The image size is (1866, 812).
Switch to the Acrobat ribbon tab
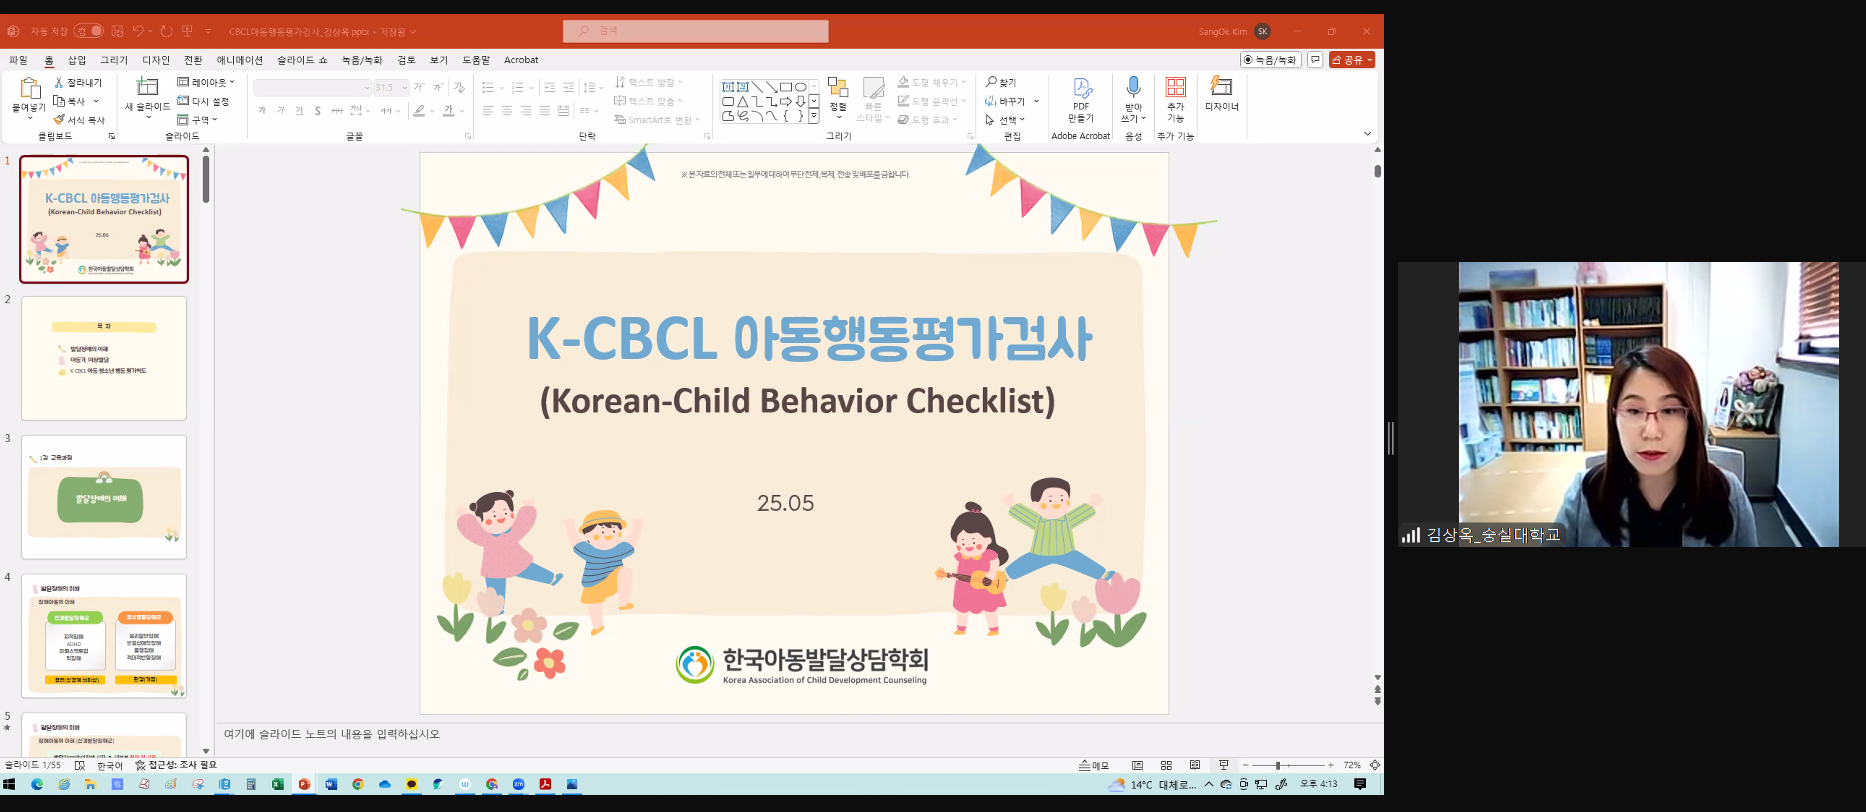coord(521,60)
